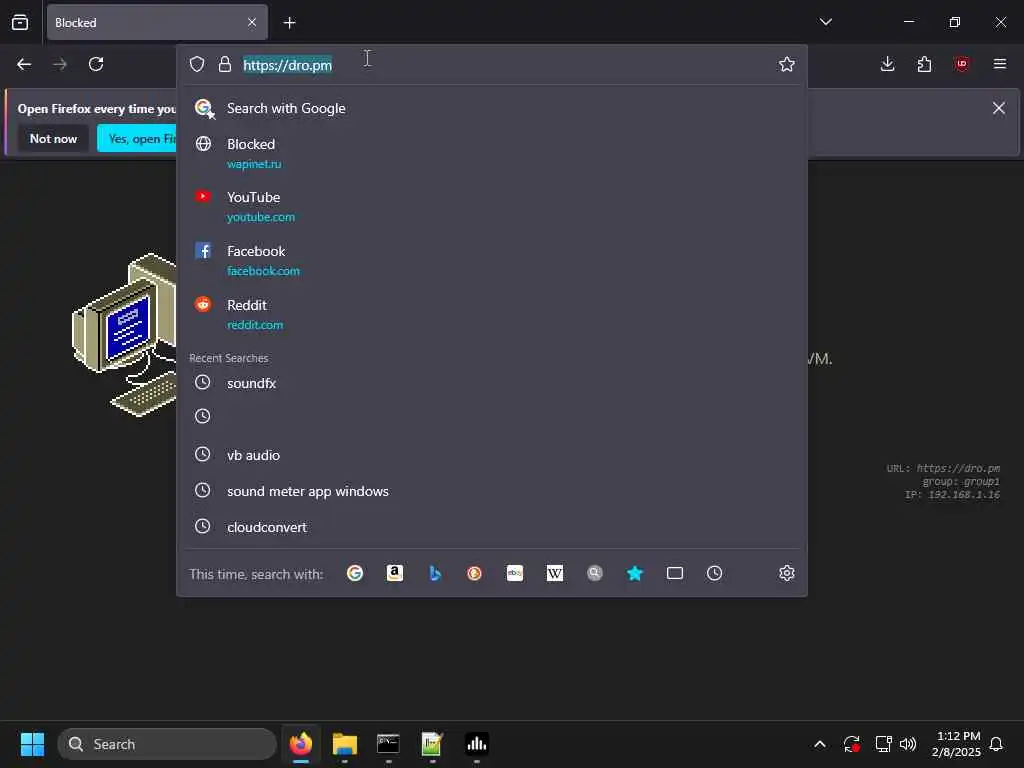1024x768 pixels.
Task: Open the terminal icon in taskbar
Action: (x=389, y=744)
